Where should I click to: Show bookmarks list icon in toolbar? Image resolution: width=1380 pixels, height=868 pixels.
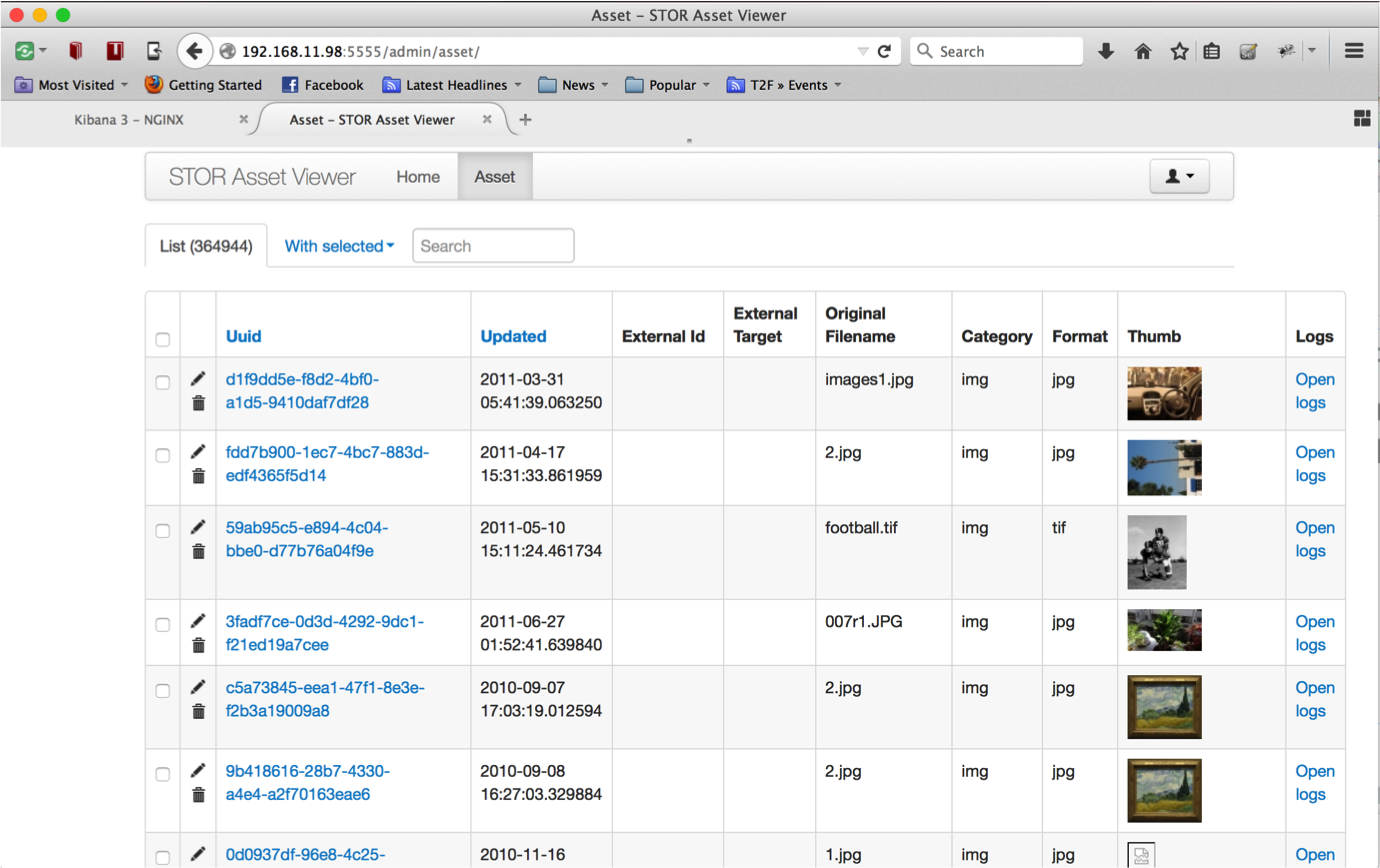click(x=1211, y=51)
